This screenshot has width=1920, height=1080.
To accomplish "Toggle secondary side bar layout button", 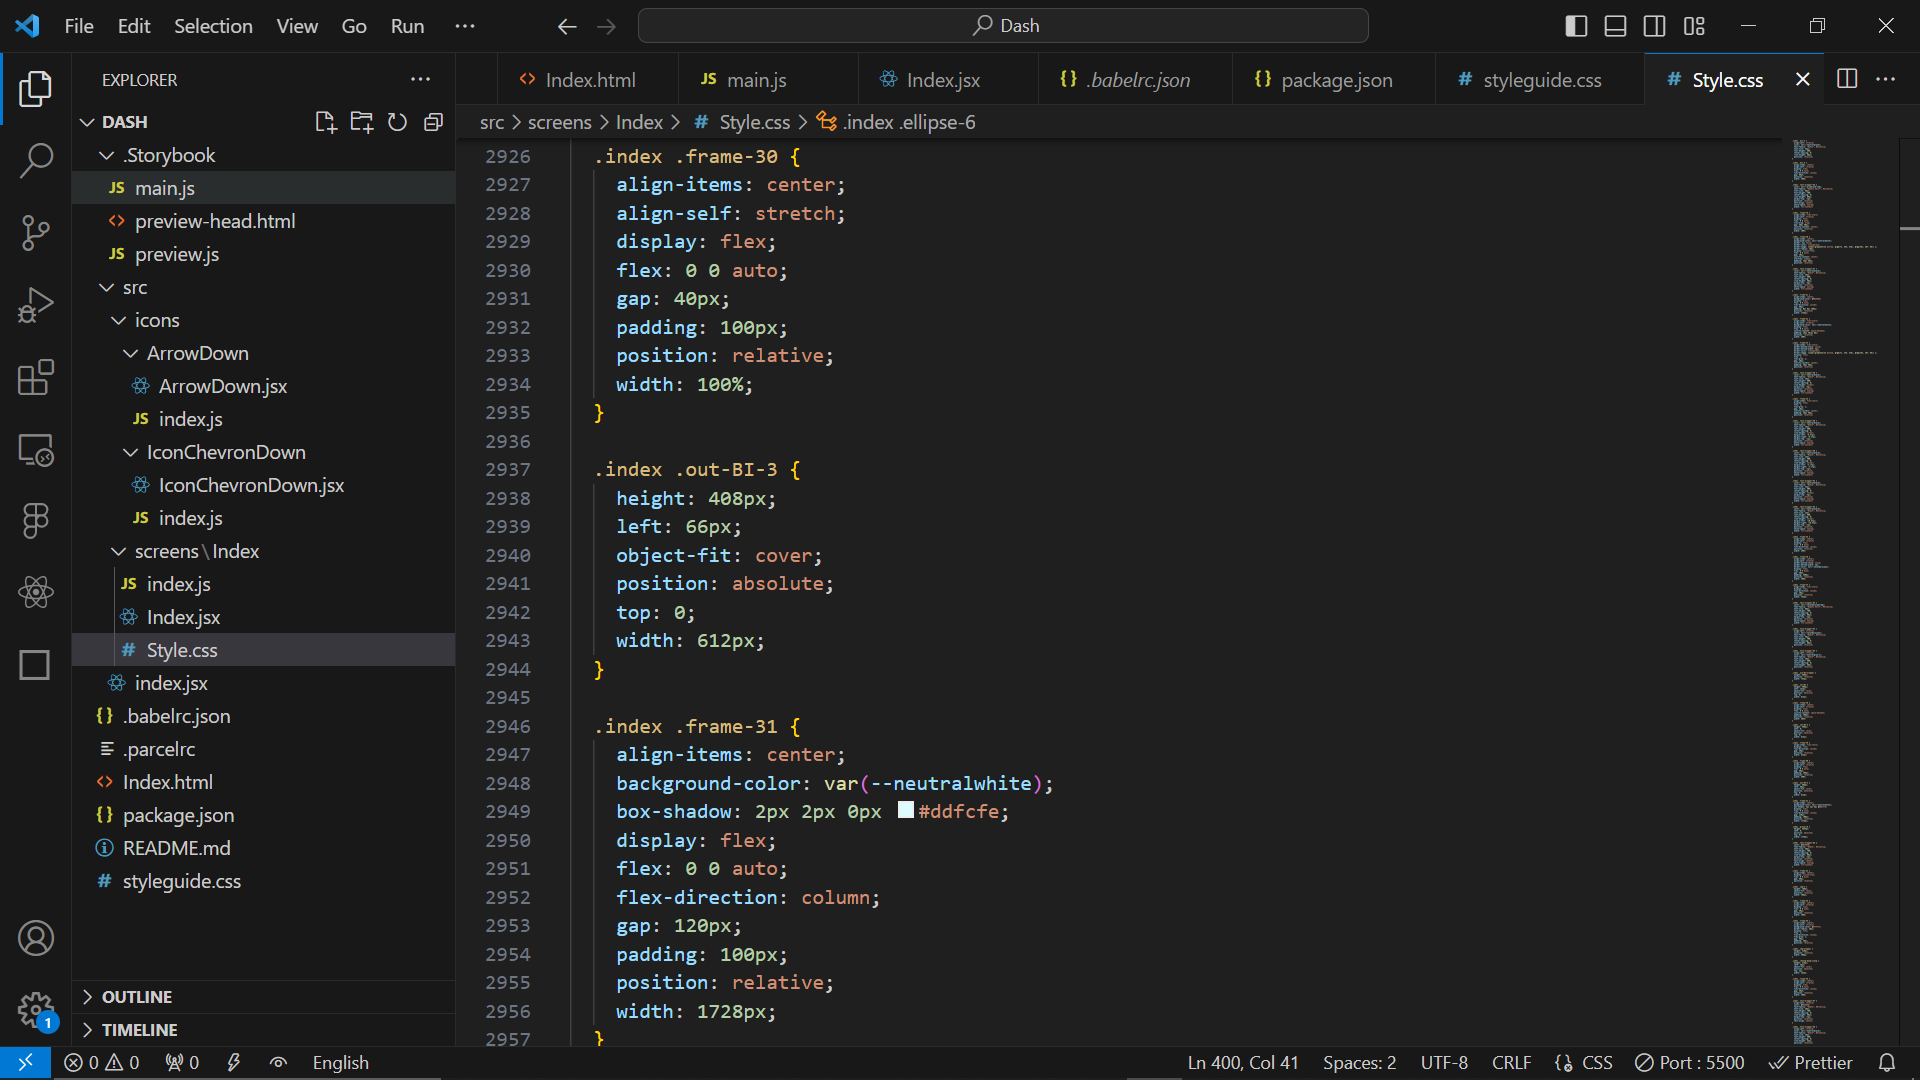I will pyautogui.click(x=1655, y=26).
